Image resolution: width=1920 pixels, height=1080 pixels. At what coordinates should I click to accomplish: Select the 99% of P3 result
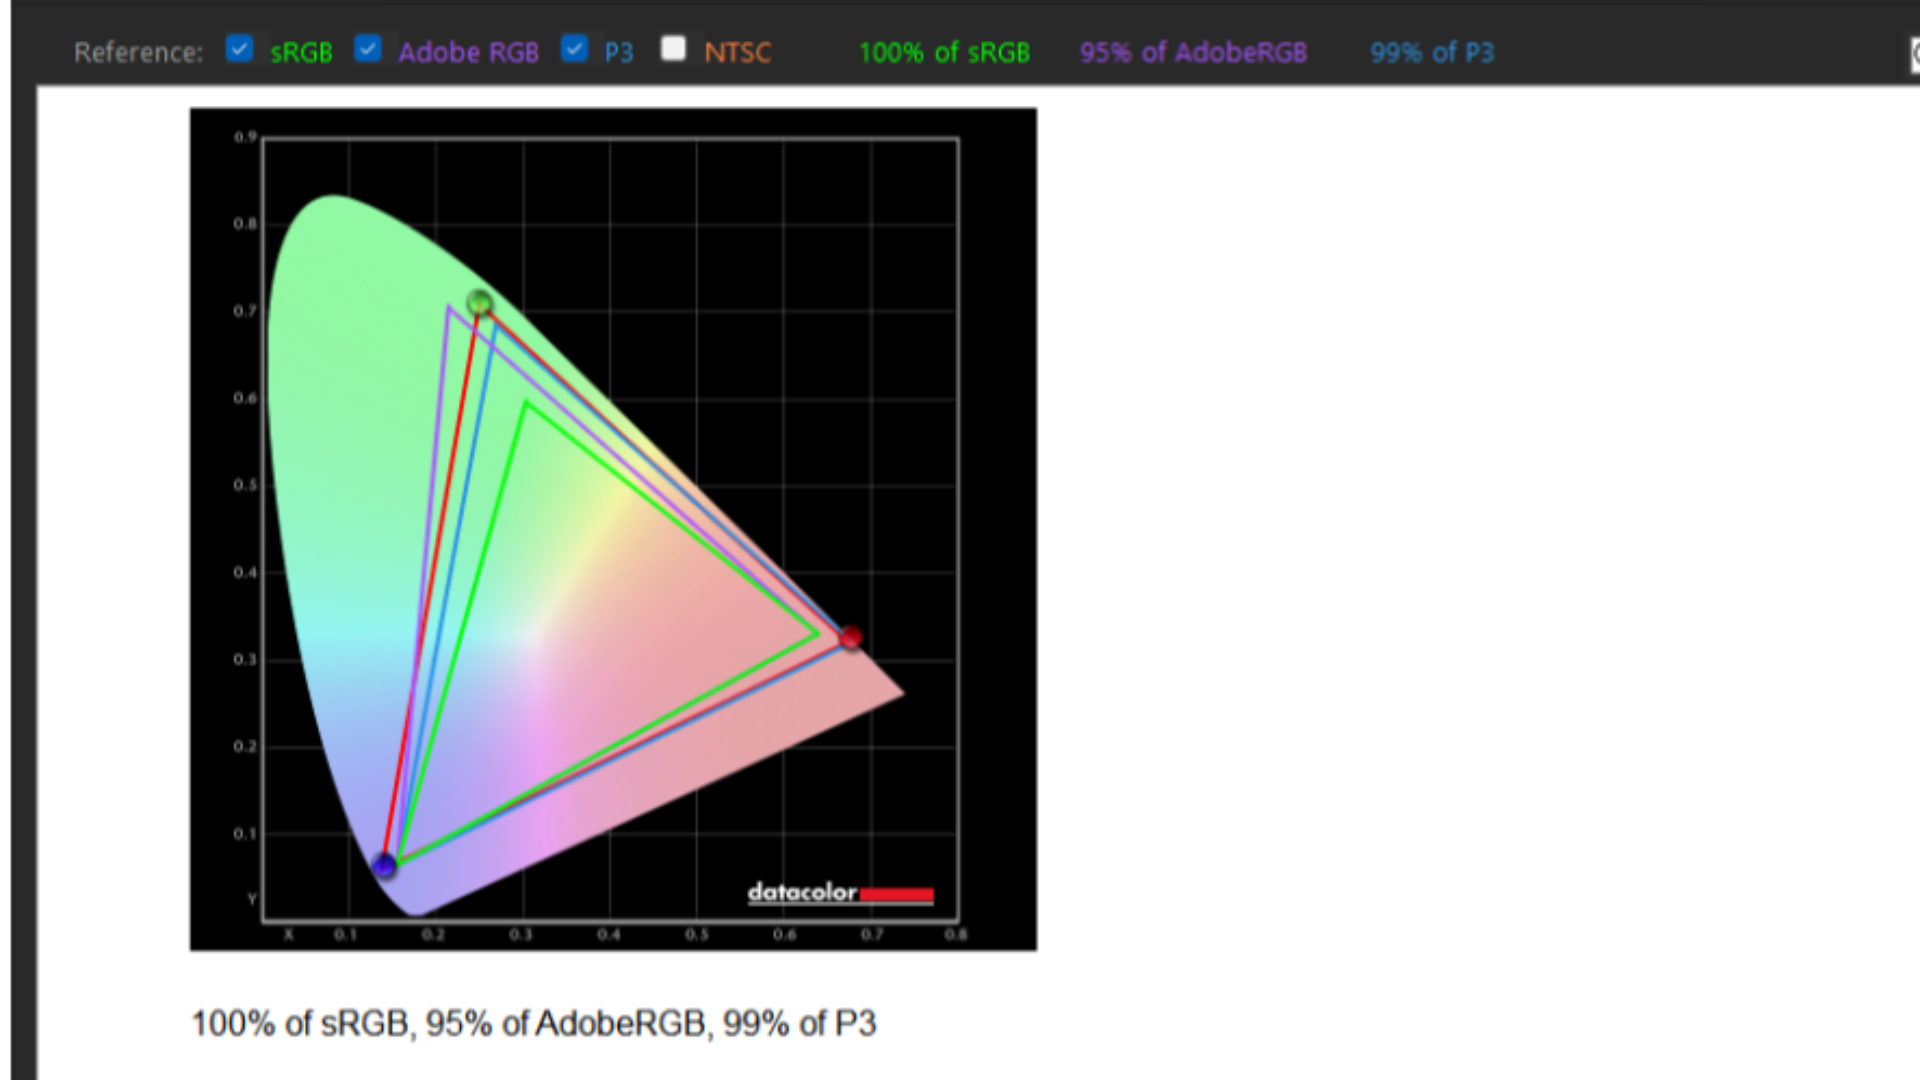coord(1432,53)
